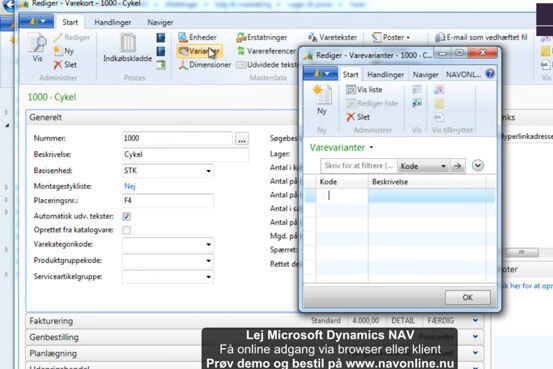Click the notes icon in the Vis tilknyttet group
Screen dimensions: 553x369
click(439, 104)
